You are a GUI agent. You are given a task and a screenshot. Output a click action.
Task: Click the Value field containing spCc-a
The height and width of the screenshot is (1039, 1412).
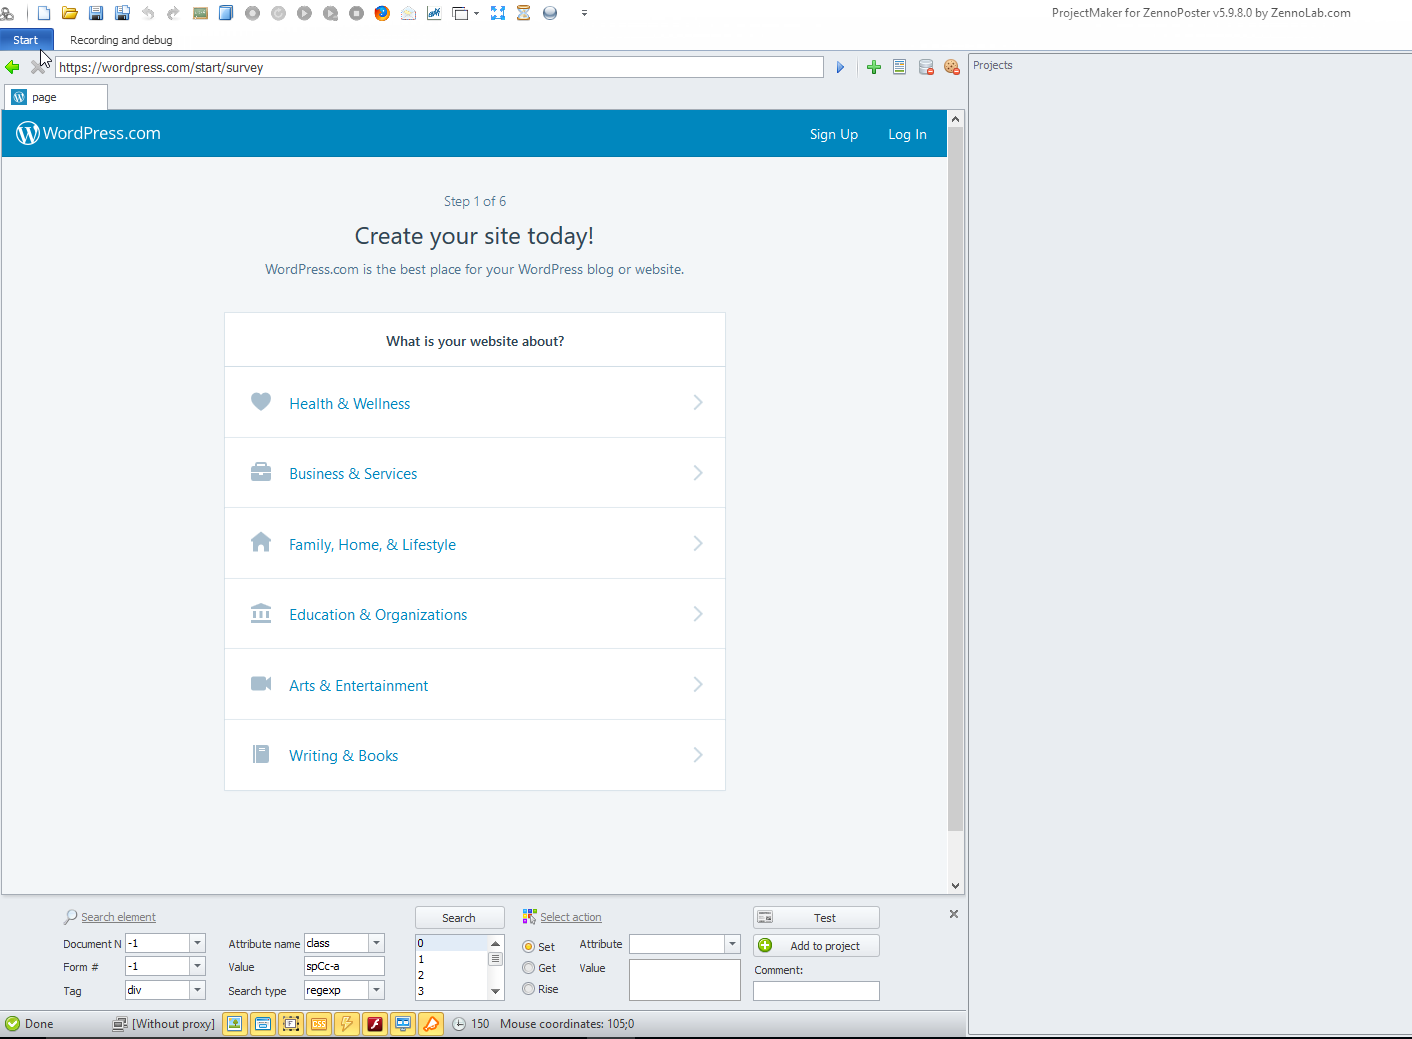coord(344,966)
